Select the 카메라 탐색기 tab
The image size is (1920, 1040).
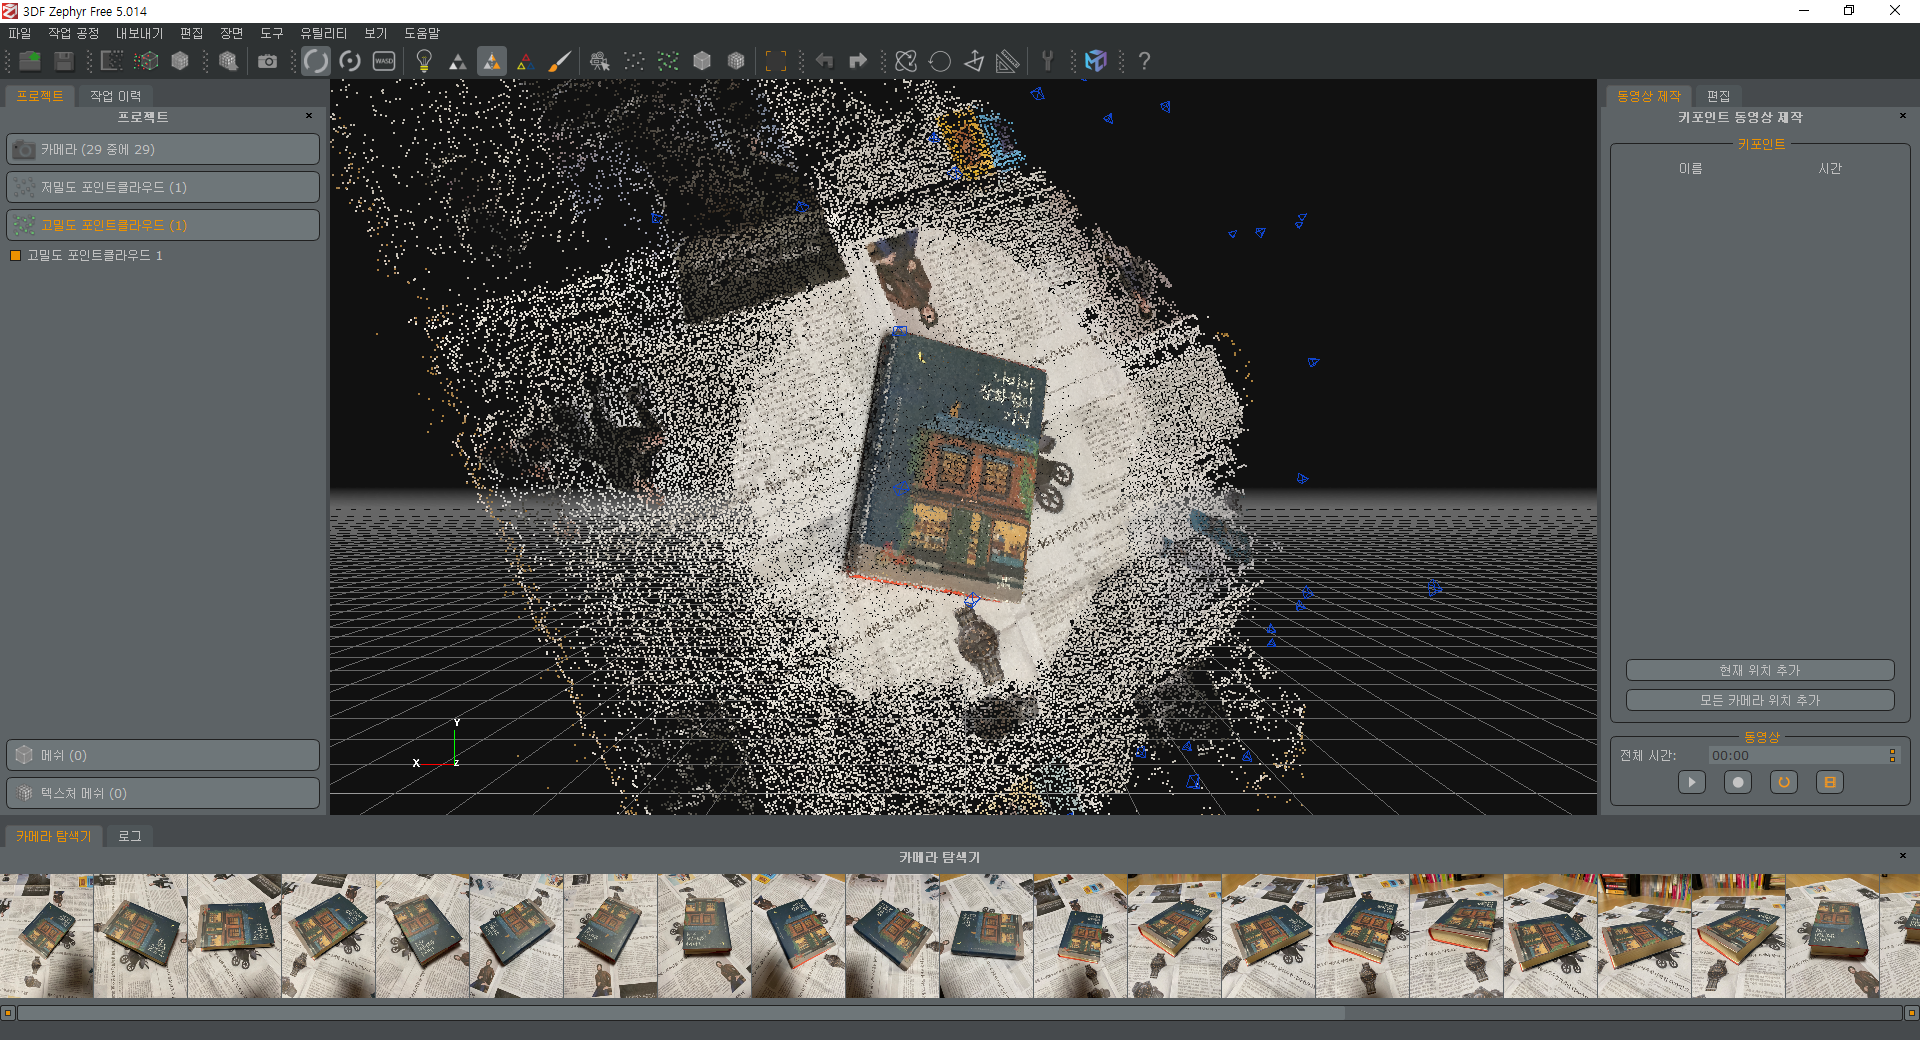pos(53,836)
